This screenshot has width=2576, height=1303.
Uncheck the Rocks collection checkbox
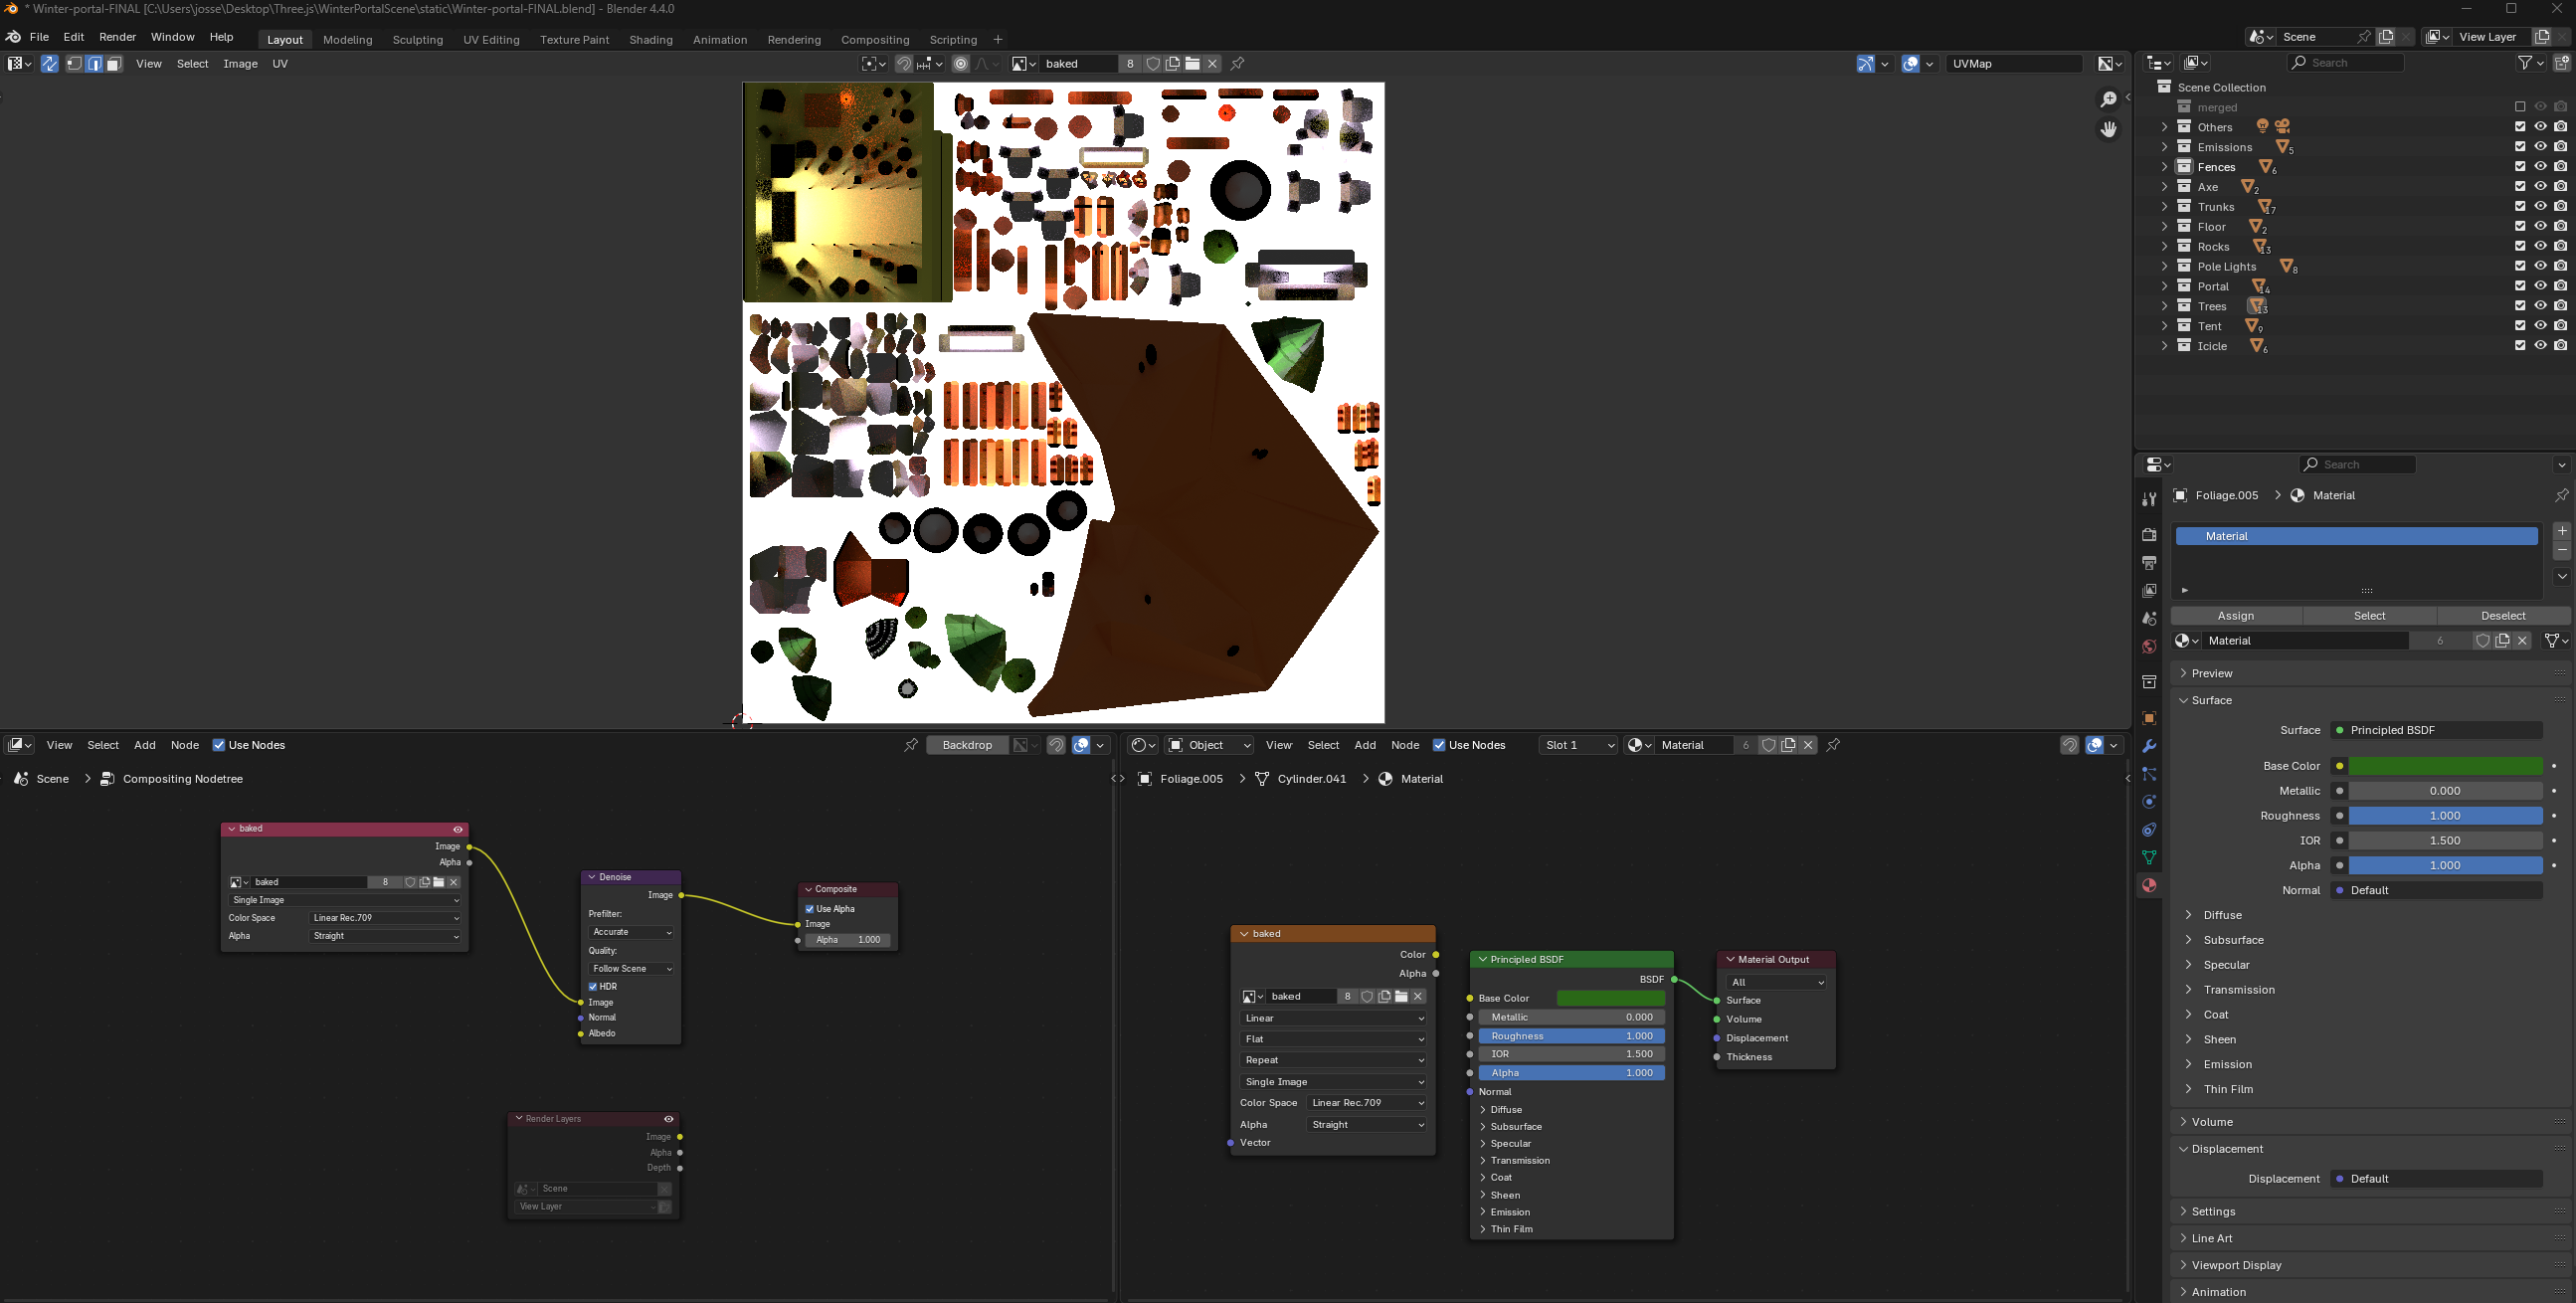(x=2520, y=247)
